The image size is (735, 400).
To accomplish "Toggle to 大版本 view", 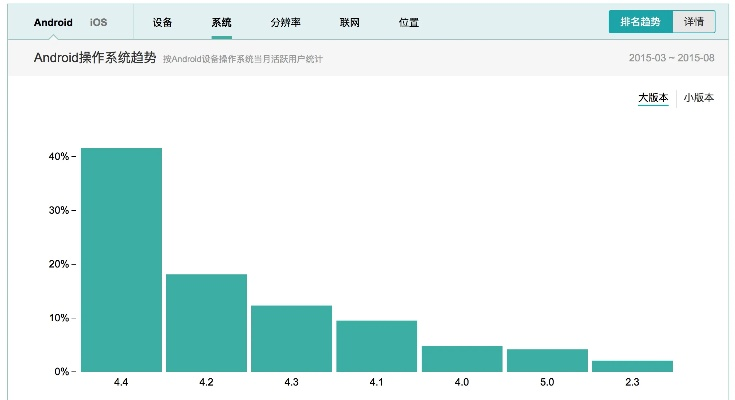I will [x=653, y=98].
